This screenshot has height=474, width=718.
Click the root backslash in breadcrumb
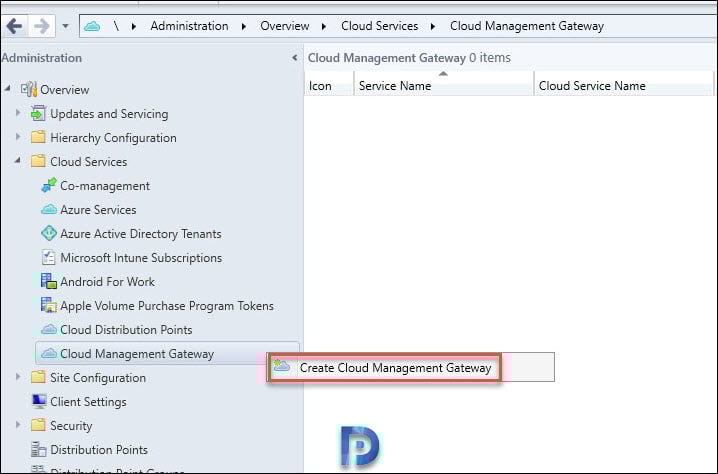[116, 26]
